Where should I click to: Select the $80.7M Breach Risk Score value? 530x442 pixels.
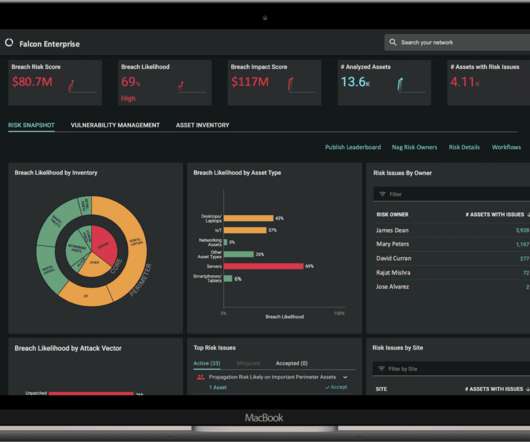pos(32,82)
